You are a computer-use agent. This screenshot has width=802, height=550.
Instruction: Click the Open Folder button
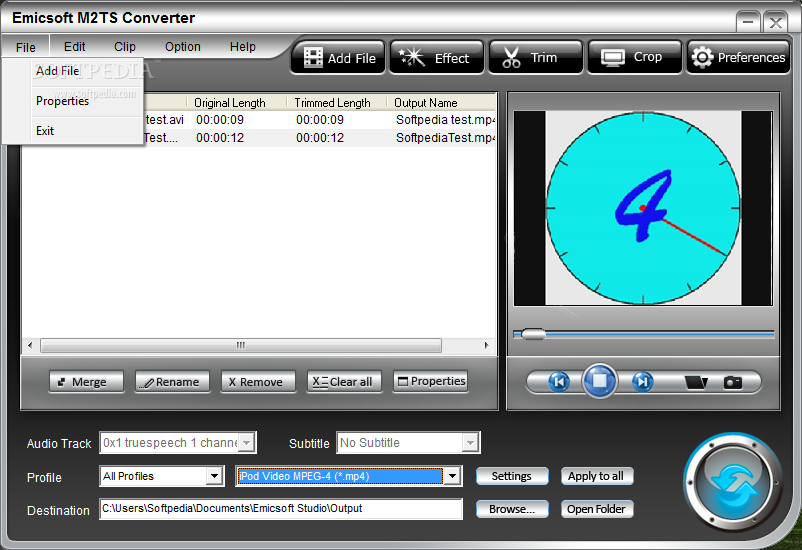point(597,509)
